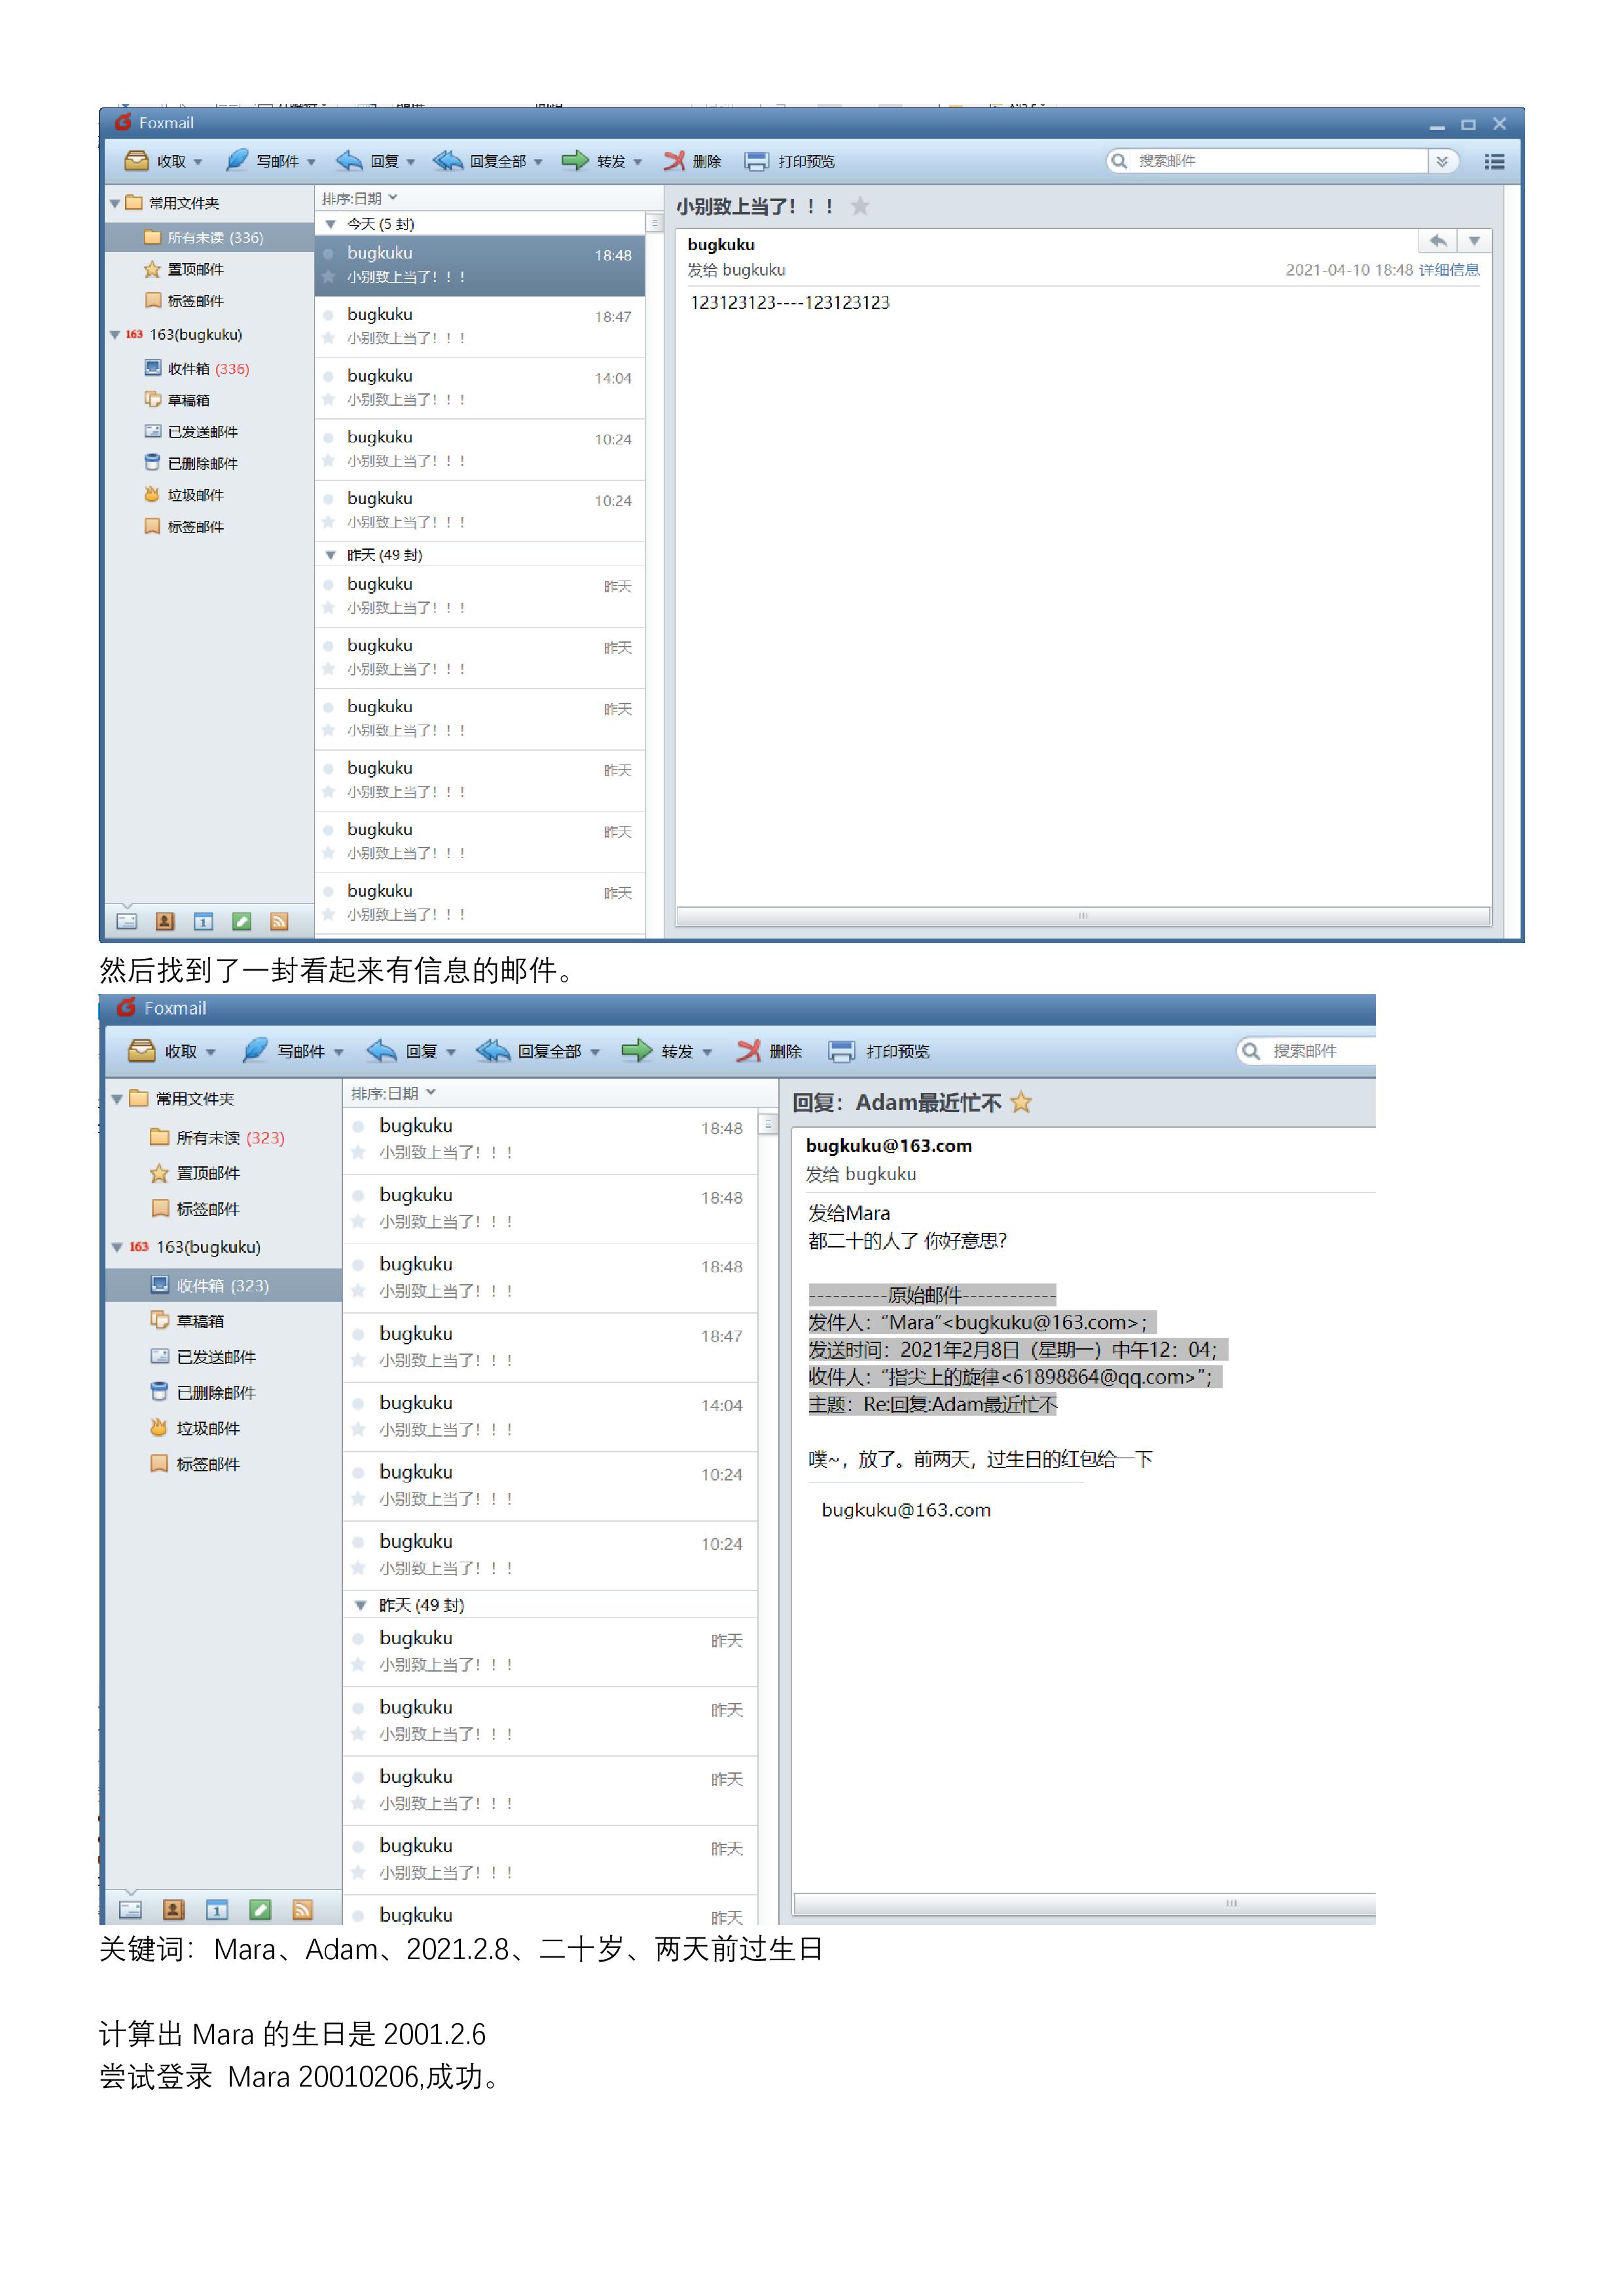Viewport: 1624px width, 2296px height.
Task: Click 打印预览 in upper Foxmail toolbar
Action: pos(790,161)
